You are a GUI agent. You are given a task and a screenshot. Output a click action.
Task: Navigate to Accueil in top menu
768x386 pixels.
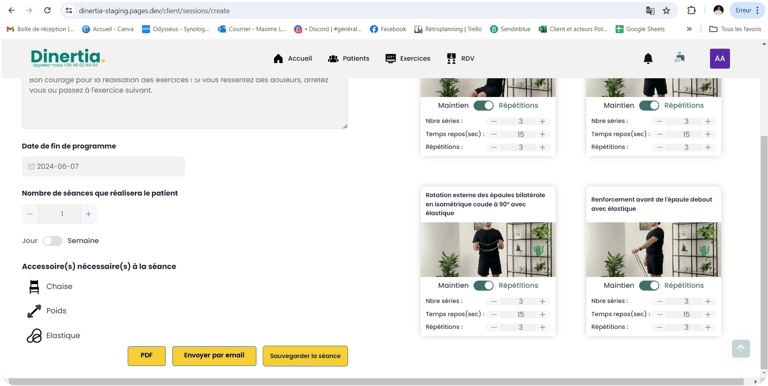(293, 59)
